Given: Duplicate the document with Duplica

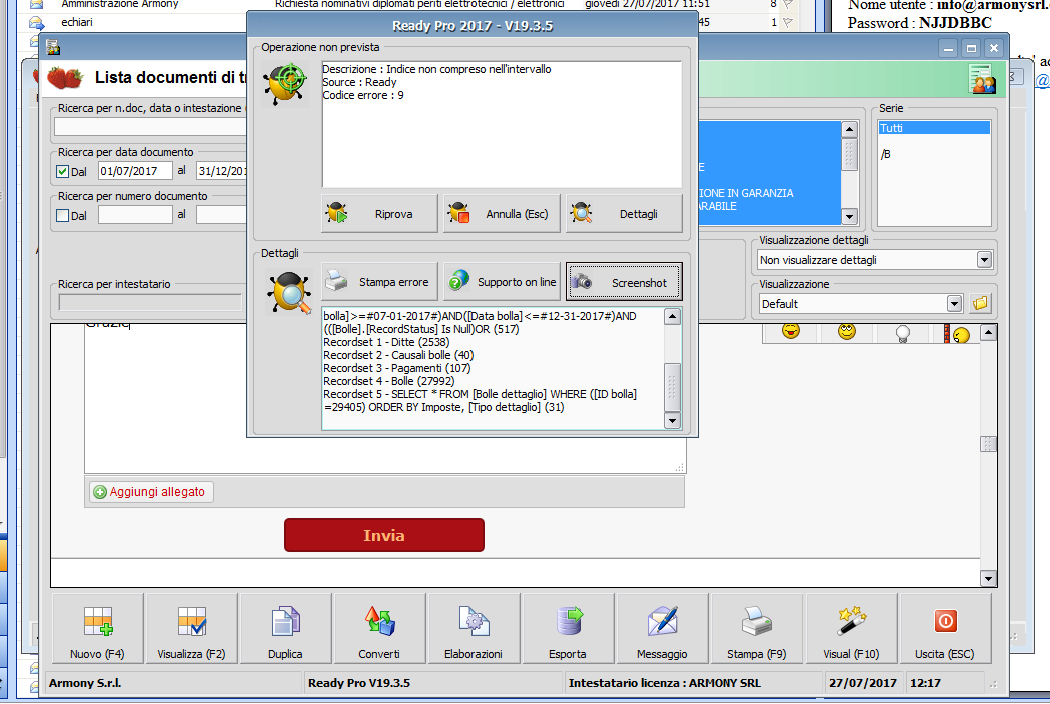Looking at the screenshot, I should (285, 629).
